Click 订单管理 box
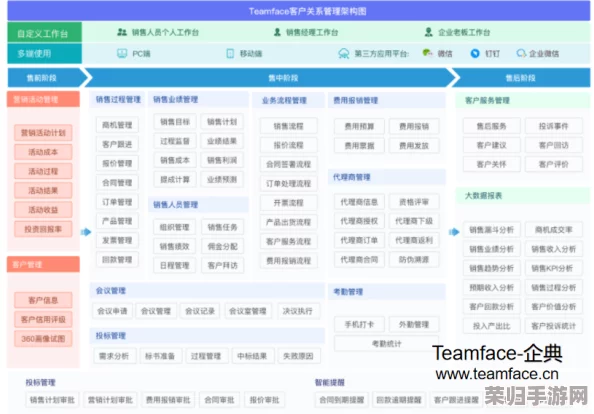Screen dimensions: 594x414 [x=117, y=202]
